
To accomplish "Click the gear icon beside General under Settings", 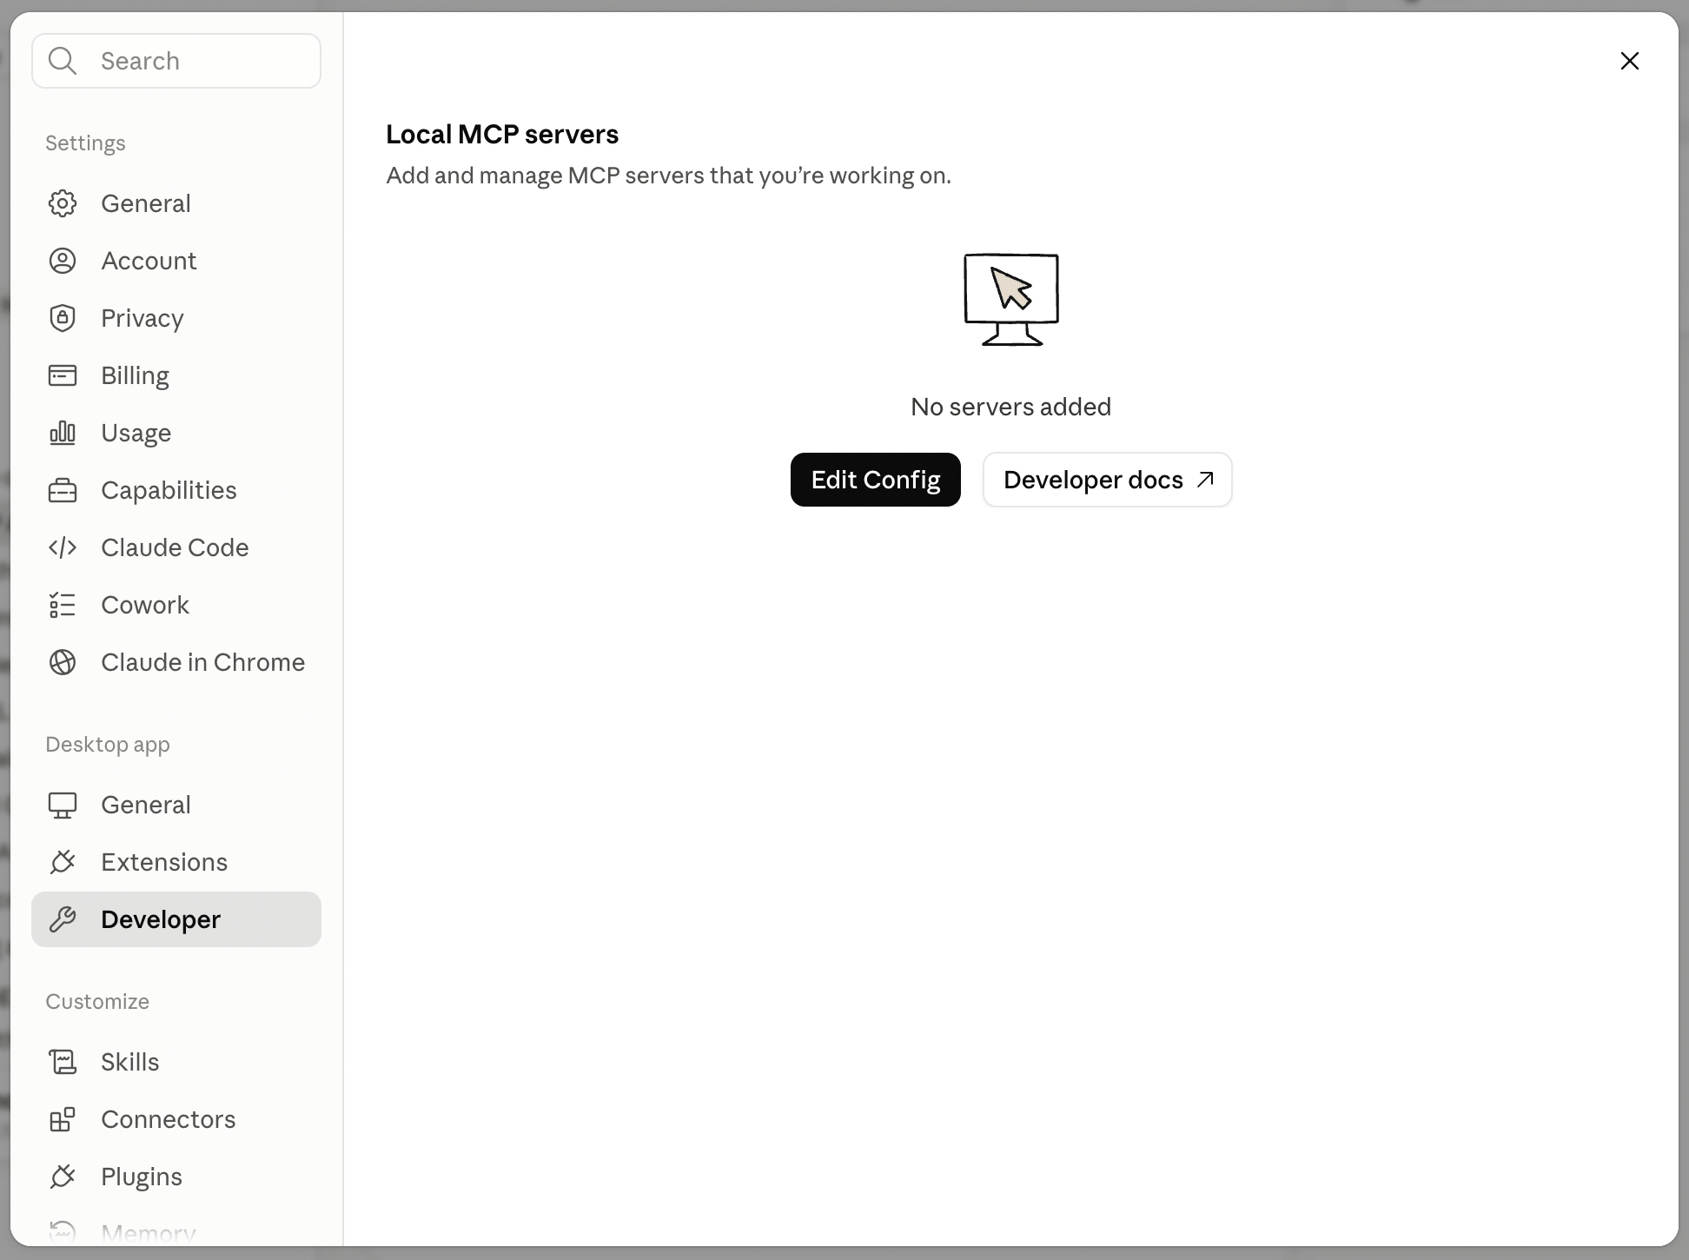I will pos(62,203).
